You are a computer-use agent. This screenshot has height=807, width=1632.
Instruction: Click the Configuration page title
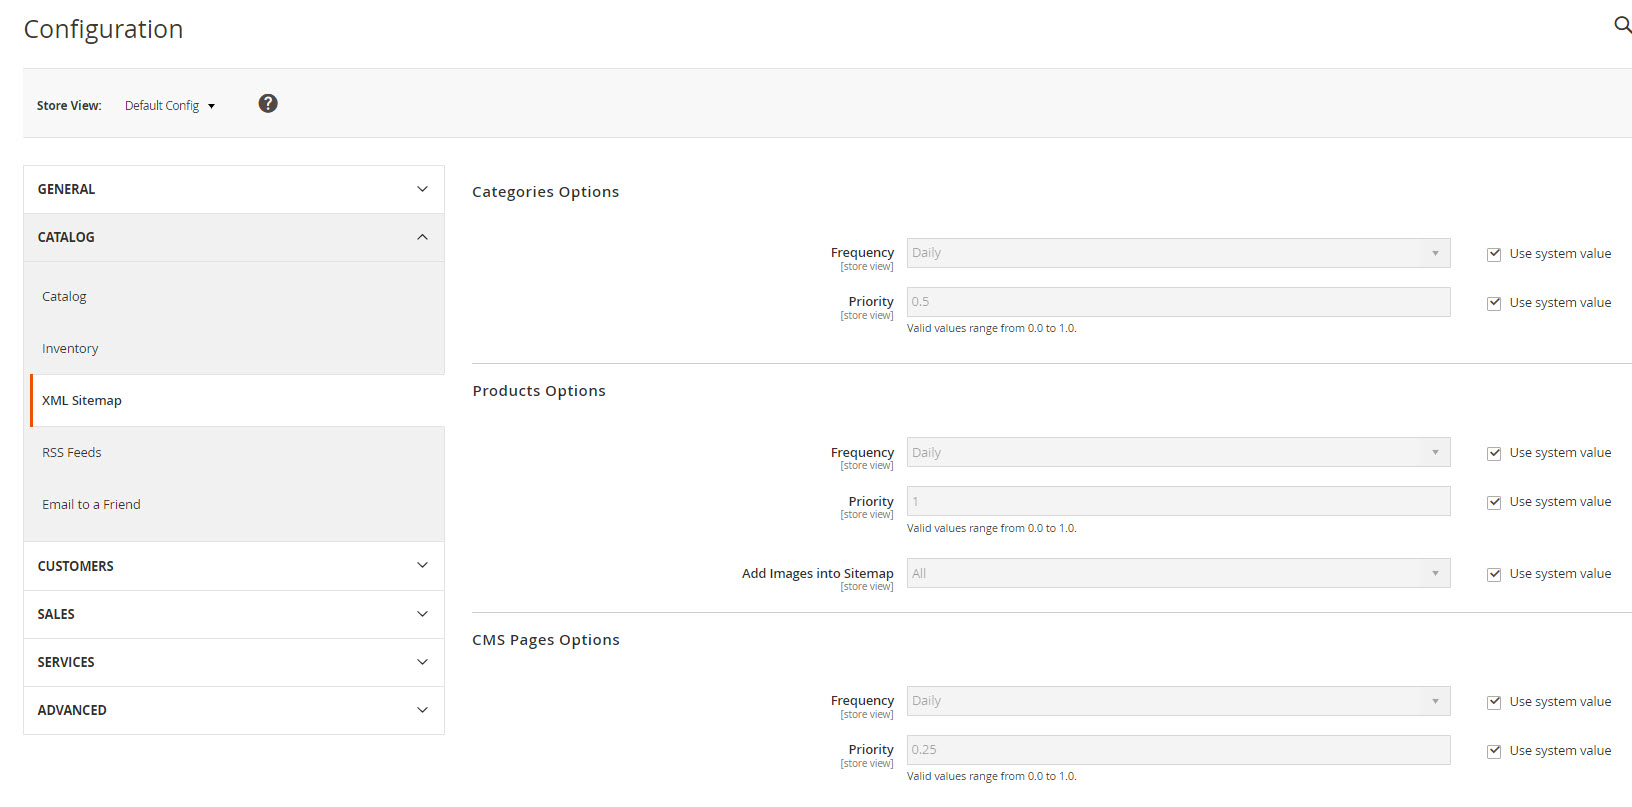pyautogui.click(x=103, y=29)
